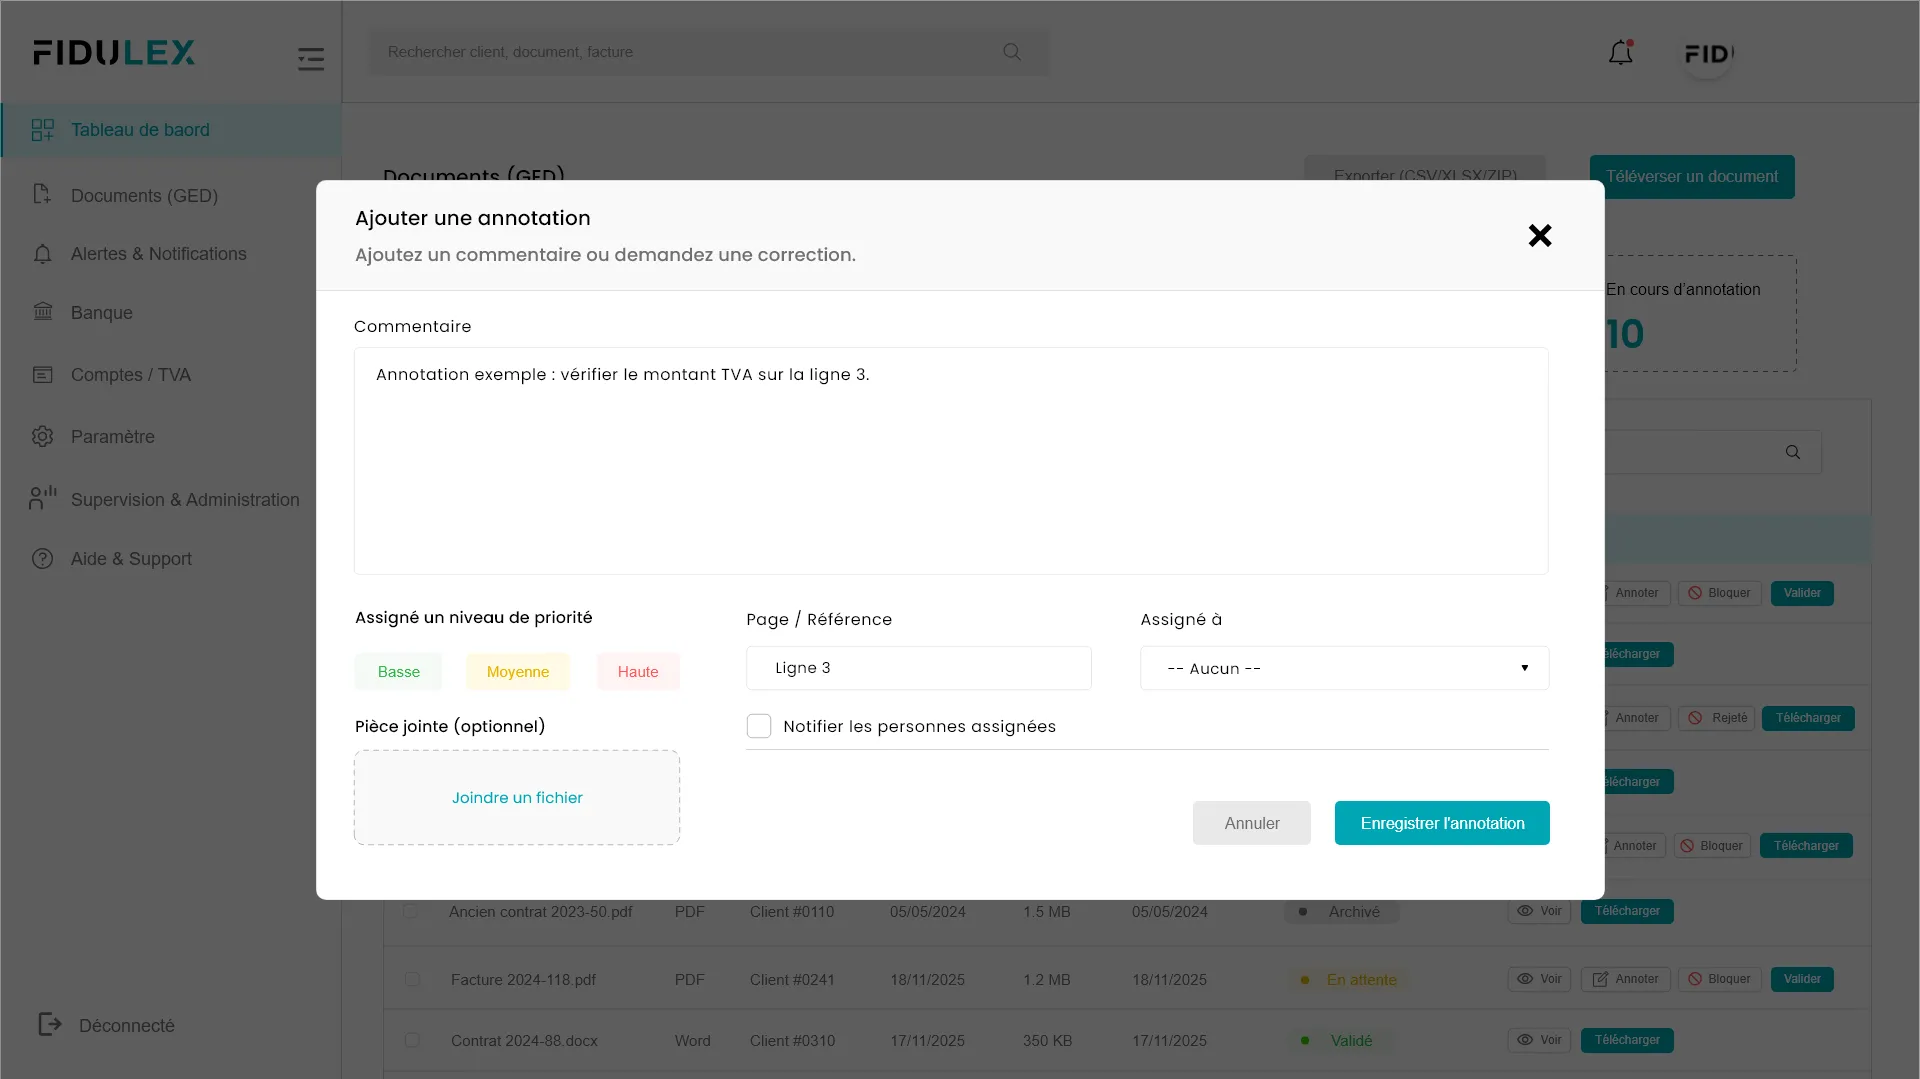Go to Alertes & Notifications menu
Image resolution: width=1920 pixels, height=1079 pixels.
(158, 254)
